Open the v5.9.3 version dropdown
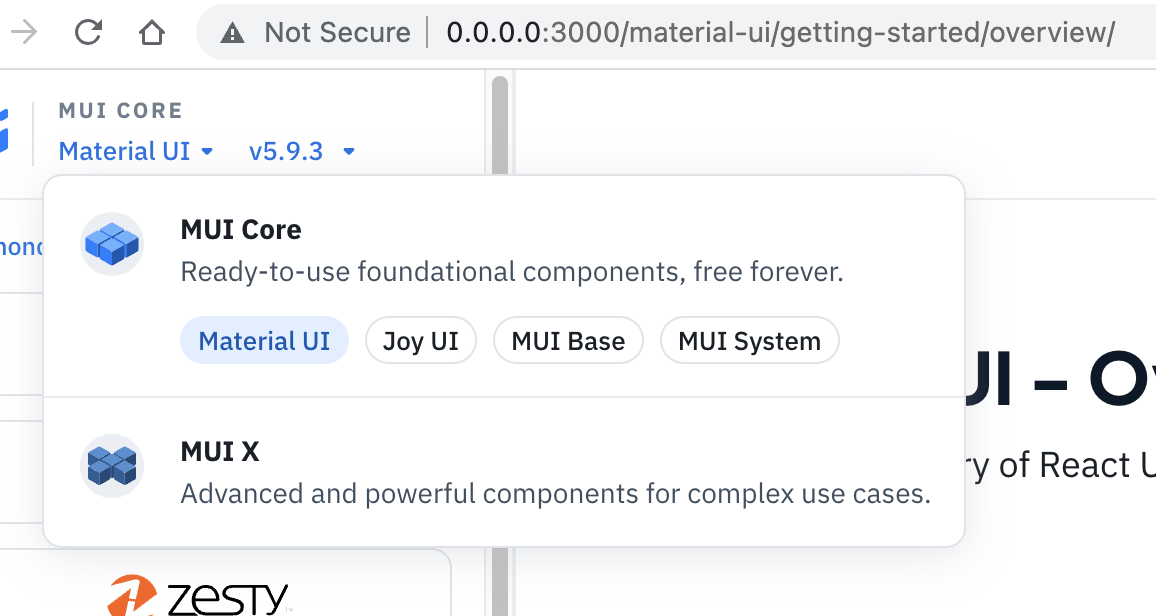Screen dimensions: 1156x616 302,151
